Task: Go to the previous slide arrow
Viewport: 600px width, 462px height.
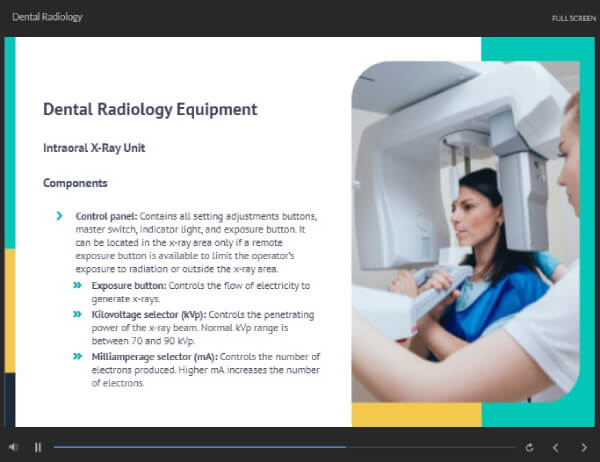Action: point(556,447)
